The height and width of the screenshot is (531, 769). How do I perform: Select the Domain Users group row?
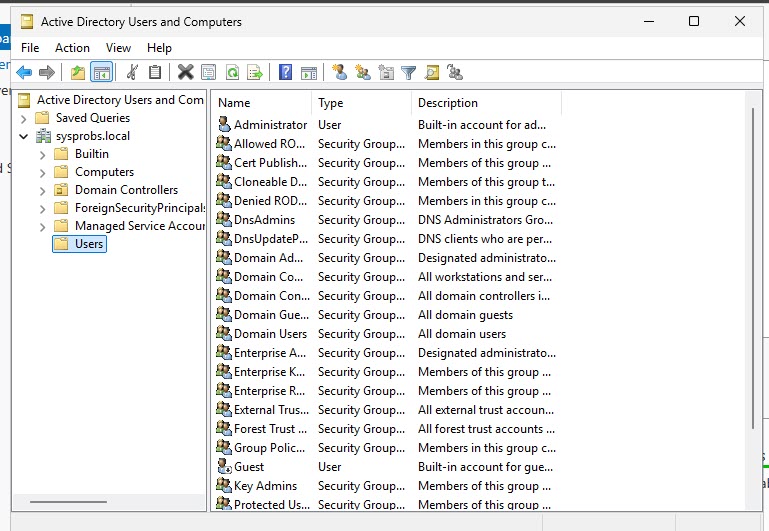pyautogui.click(x=386, y=334)
